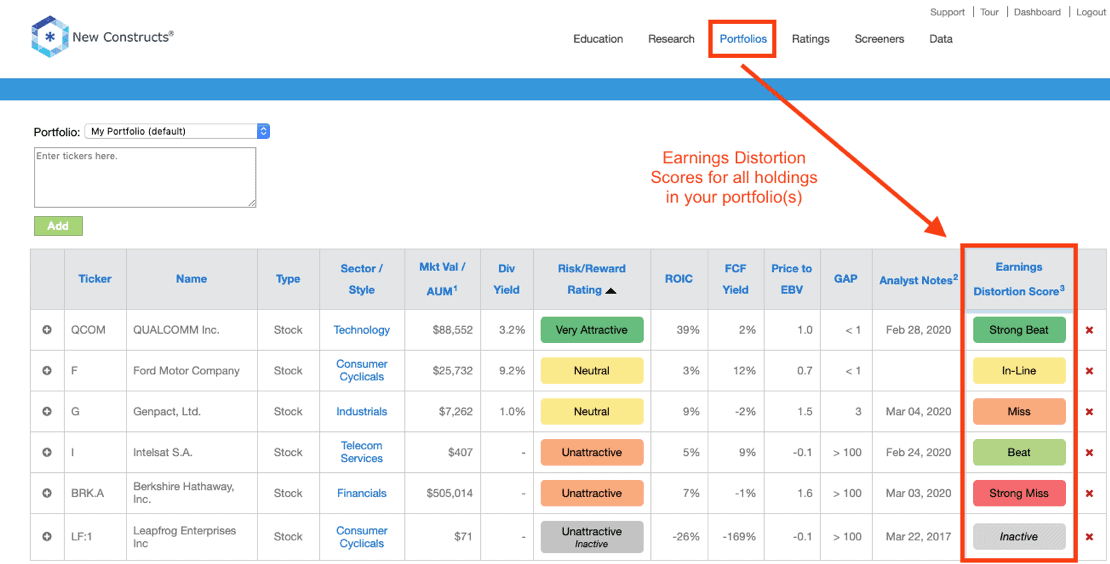Open the Education menu
Viewport: 1110px width, 564px height.
point(598,39)
